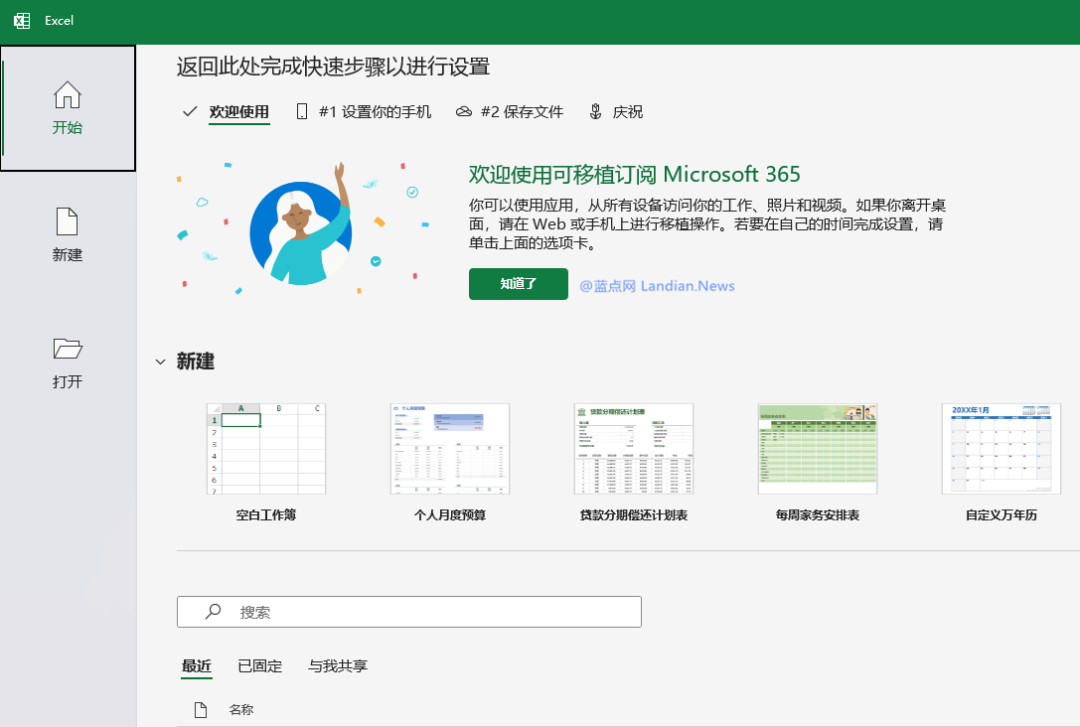Screen dimensions: 1080x727
Task: Open the 开始 home section in sidebar
Action: tap(68, 108)
